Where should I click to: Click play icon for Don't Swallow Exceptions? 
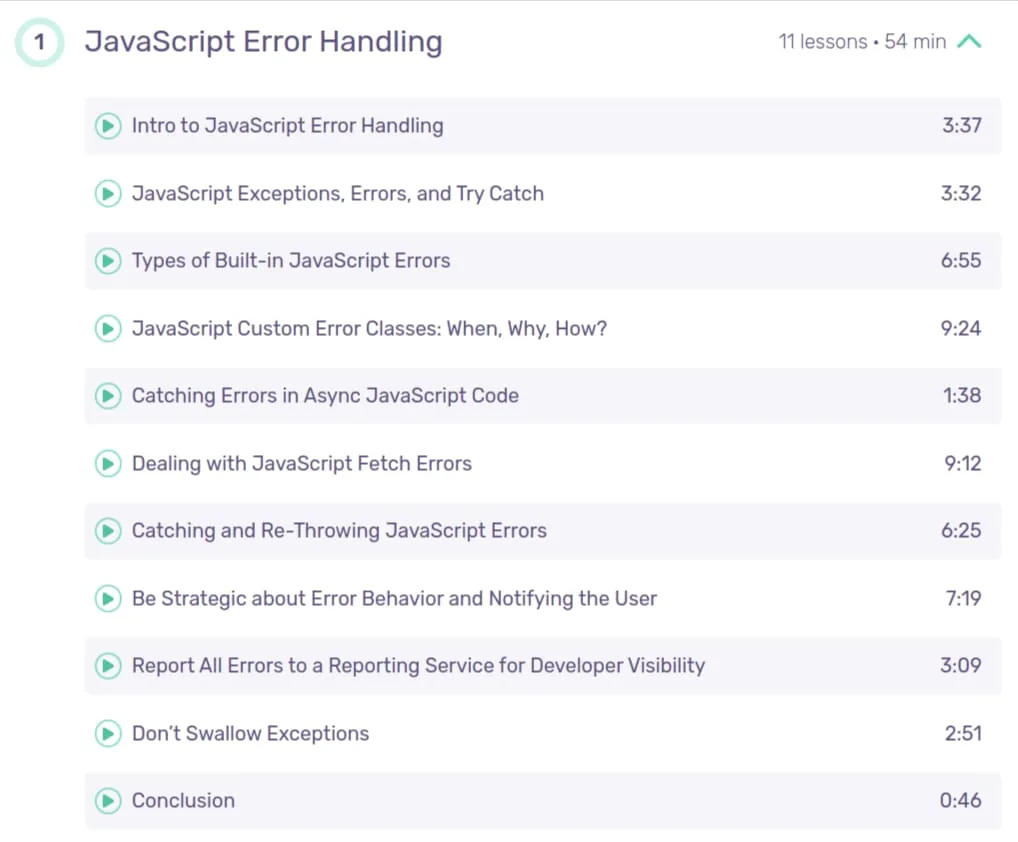[x=108, y=734]
